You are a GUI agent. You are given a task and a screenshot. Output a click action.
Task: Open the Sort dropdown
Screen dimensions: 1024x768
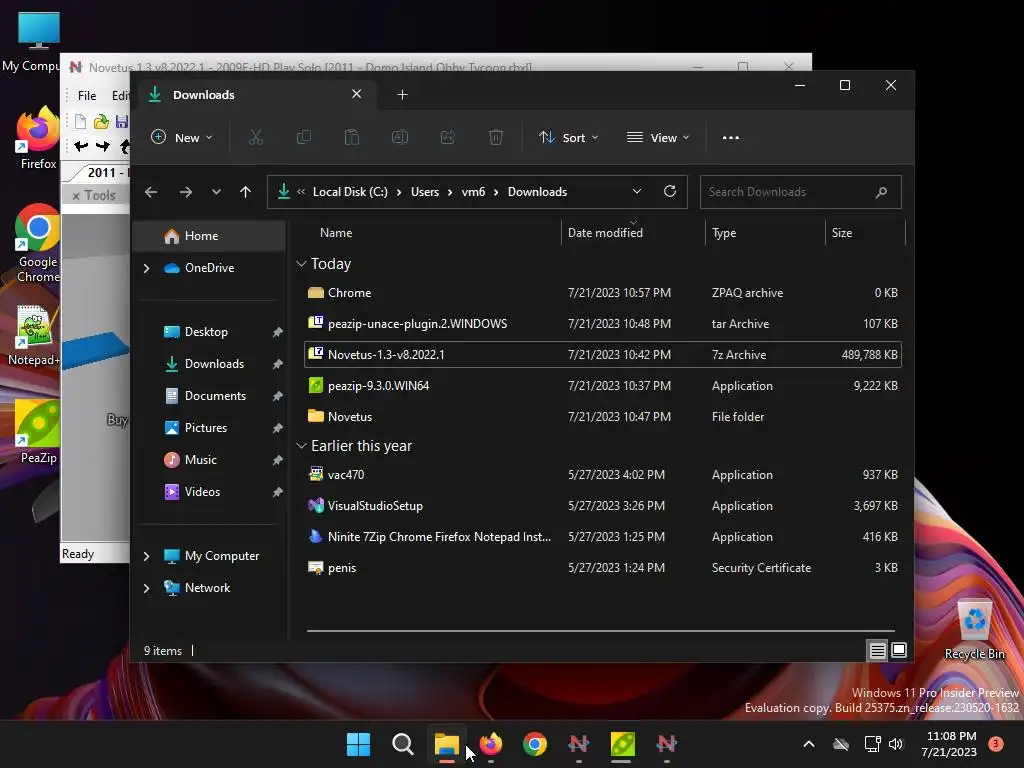click(x=568, y=138)
